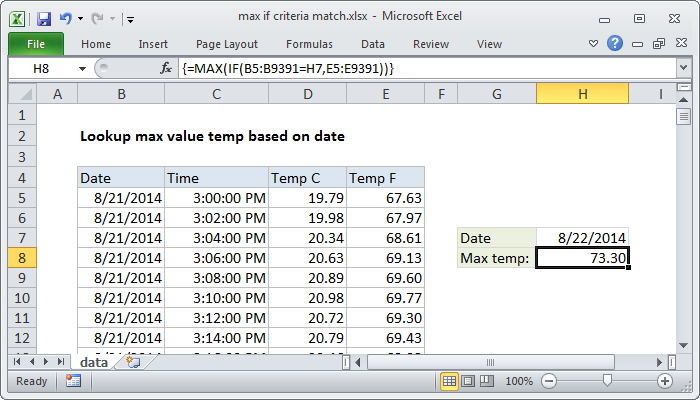
Task: Save the workbook with the floppy icon
Action: [x=44, y=19]
